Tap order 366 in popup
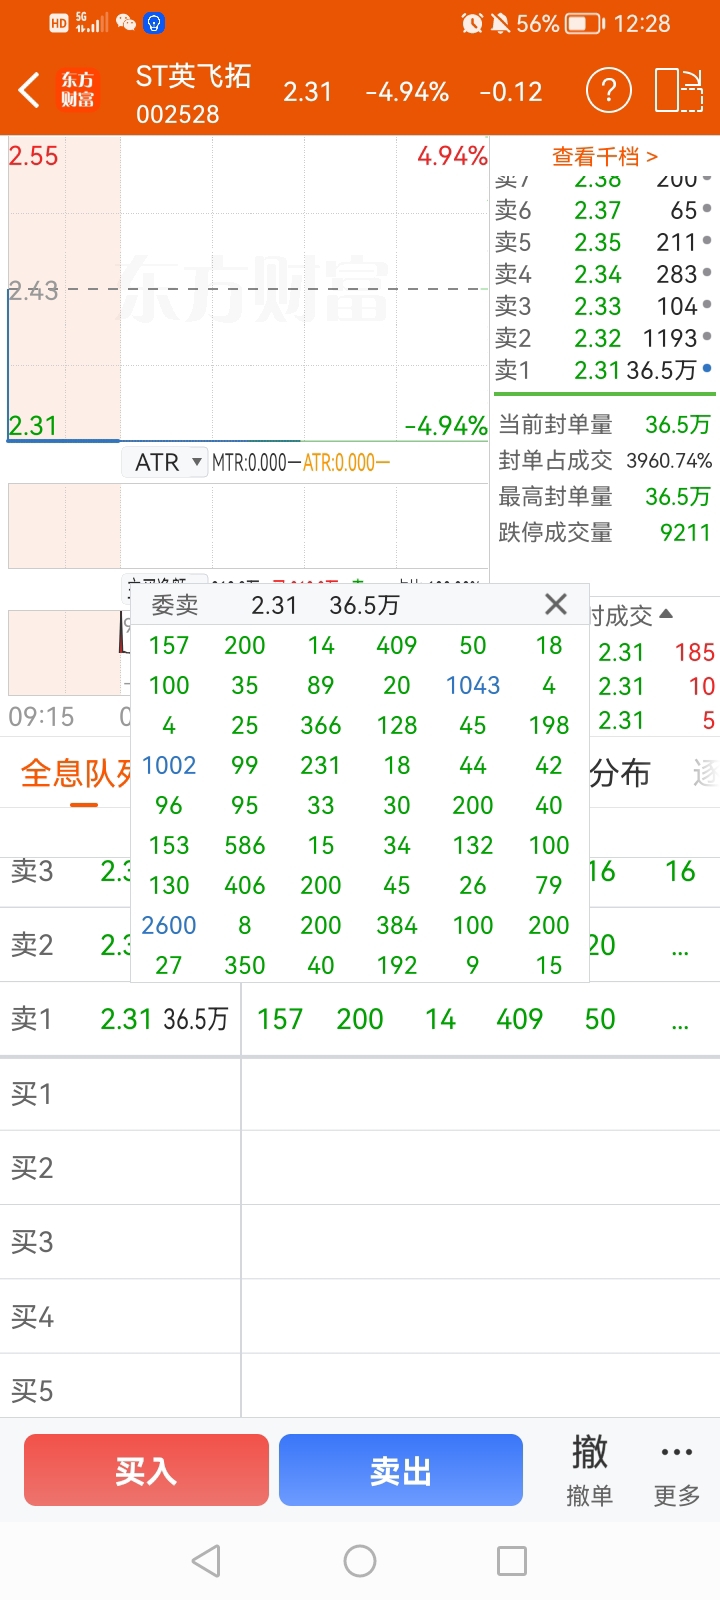 point(321,725)
